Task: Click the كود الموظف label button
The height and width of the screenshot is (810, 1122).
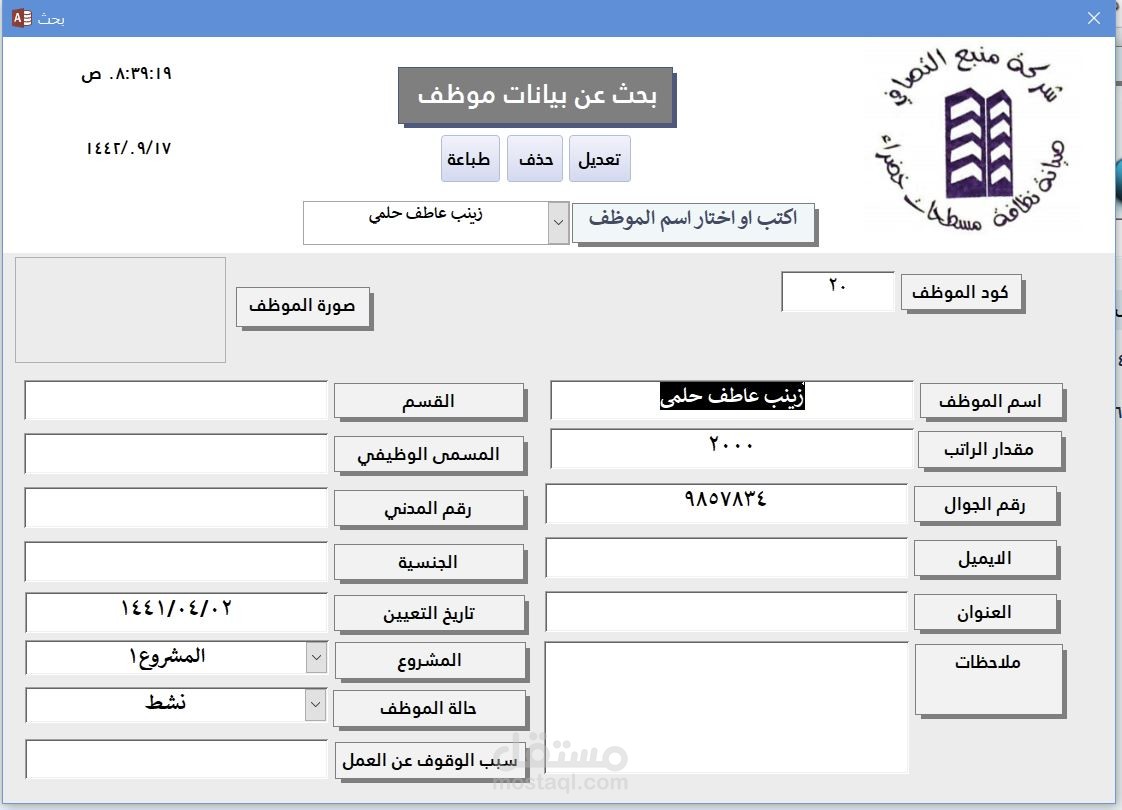Action: pos(961,293)
